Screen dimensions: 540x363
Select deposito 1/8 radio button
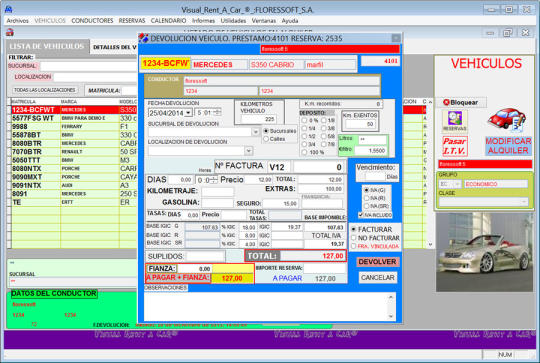324,121
